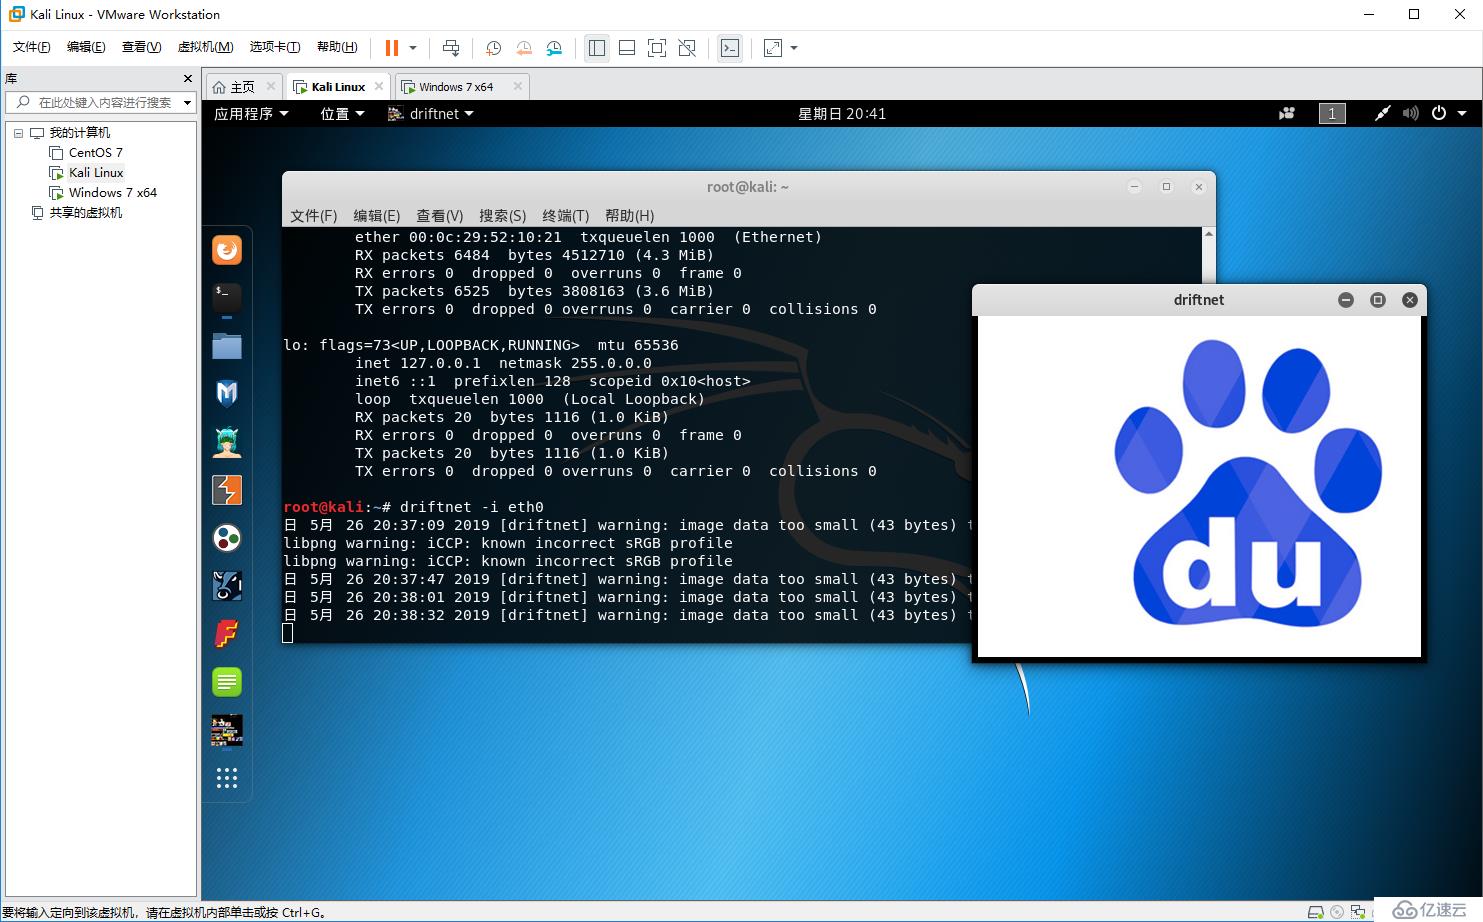Viewport: 1483px width, 922px height.
Task: Take a snapshot of this virtual machine
Action: point(493,48)
